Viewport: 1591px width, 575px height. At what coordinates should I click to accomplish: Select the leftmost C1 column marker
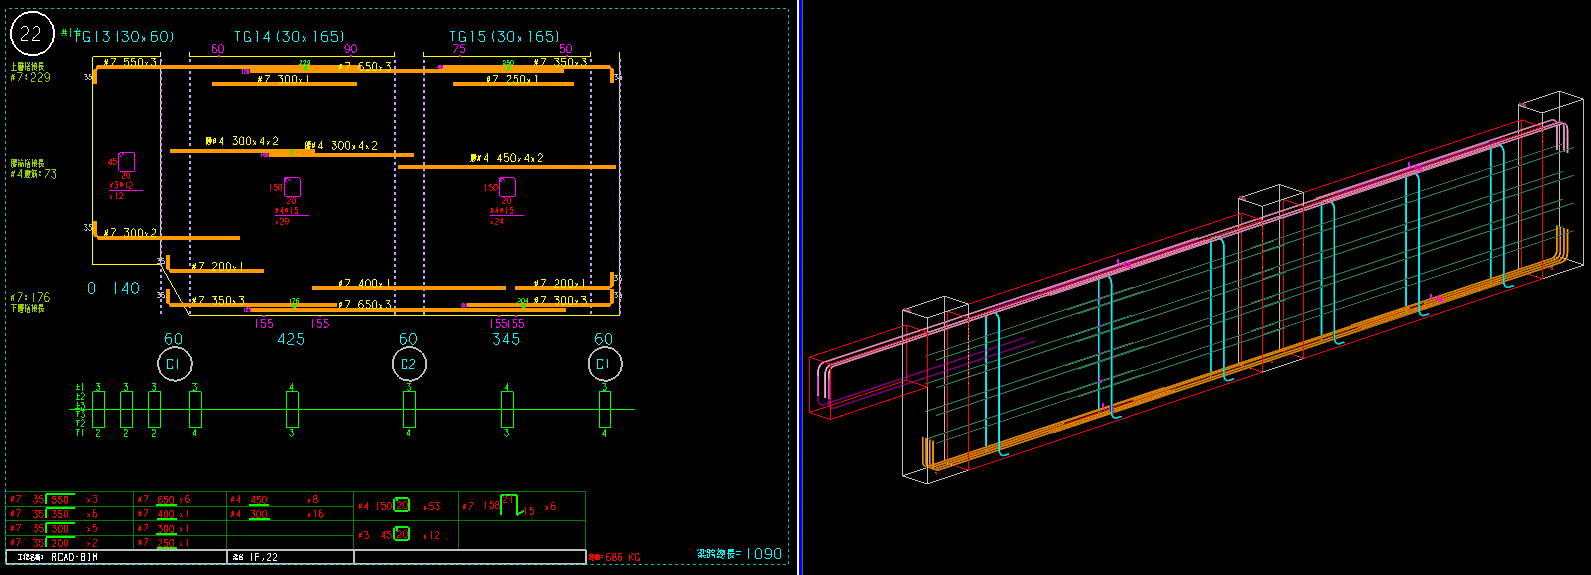(173, 364)
